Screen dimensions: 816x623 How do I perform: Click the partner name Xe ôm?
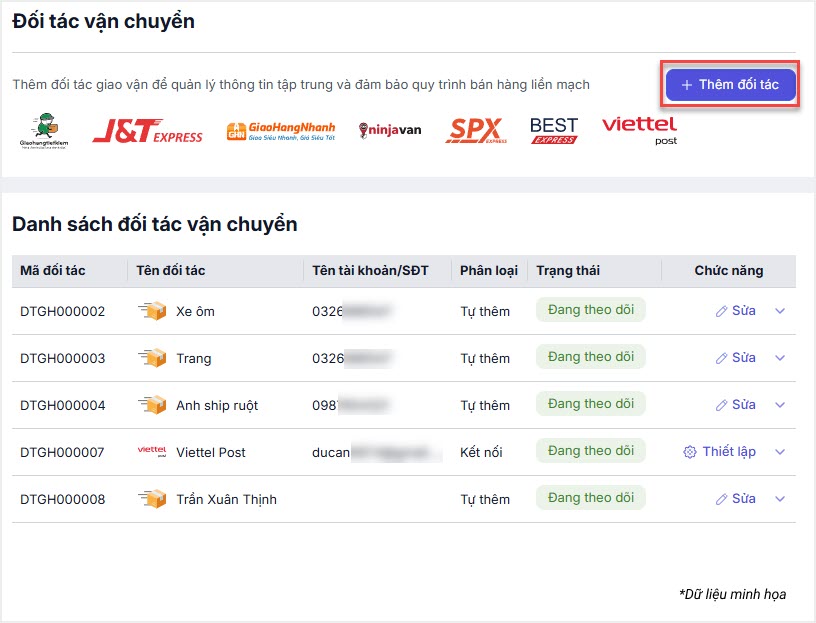195,311
